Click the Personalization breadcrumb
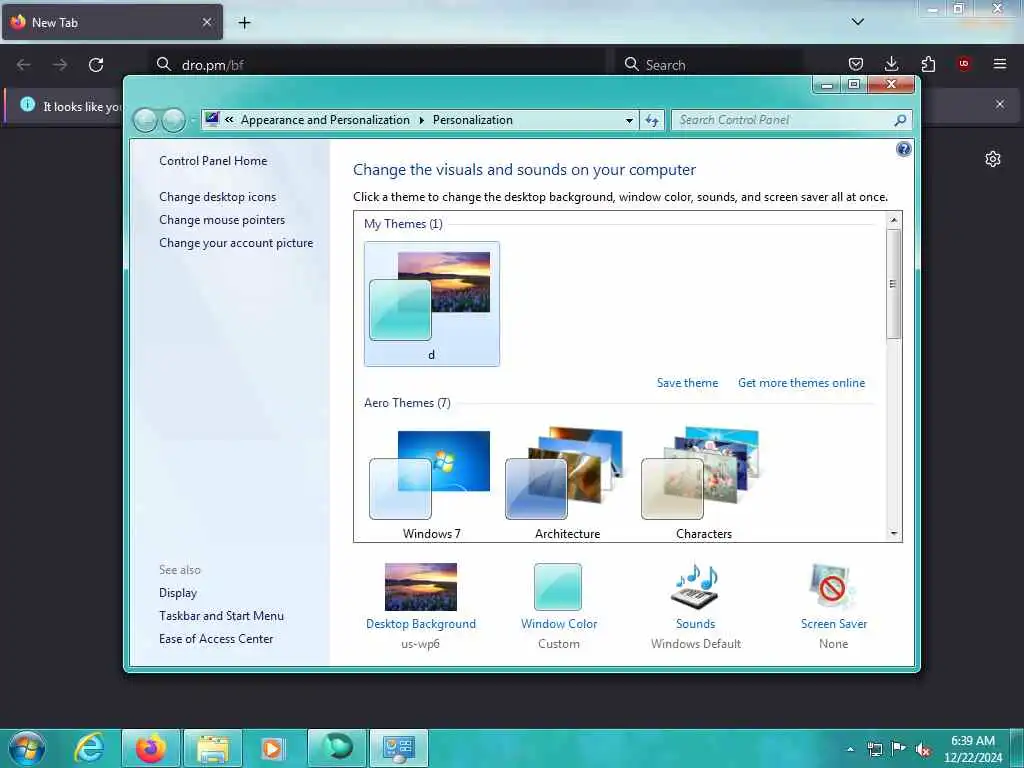This screenshot has height=768, width=1024. pyautogui.click(x=472, y=120)
